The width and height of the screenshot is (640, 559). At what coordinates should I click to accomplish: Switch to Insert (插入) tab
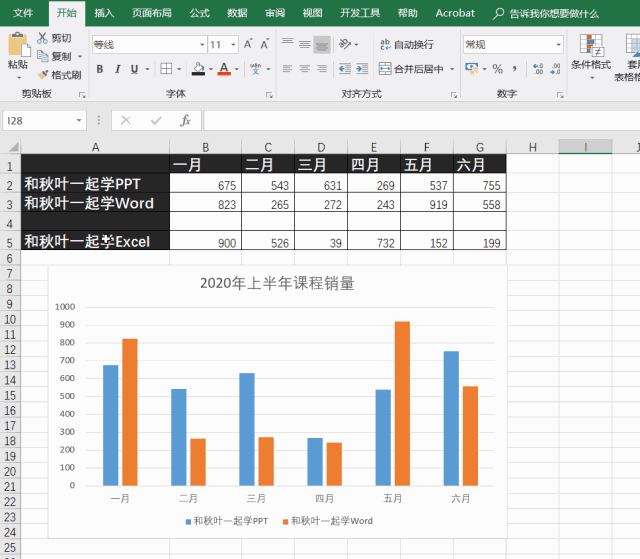[104, 13]
